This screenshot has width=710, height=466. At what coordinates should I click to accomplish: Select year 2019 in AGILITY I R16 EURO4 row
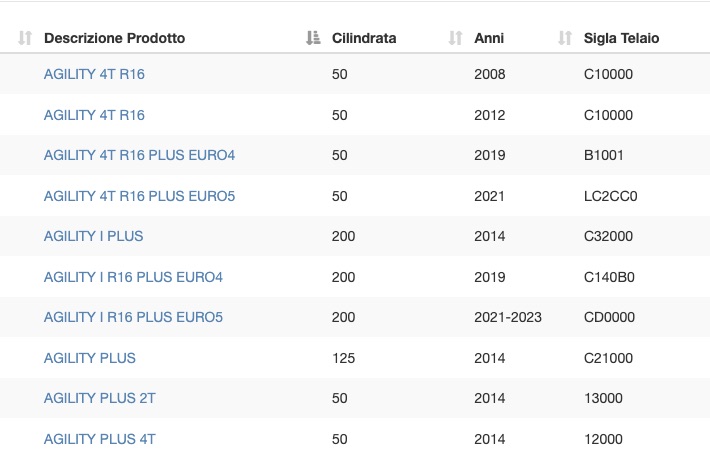click(489, 277)
